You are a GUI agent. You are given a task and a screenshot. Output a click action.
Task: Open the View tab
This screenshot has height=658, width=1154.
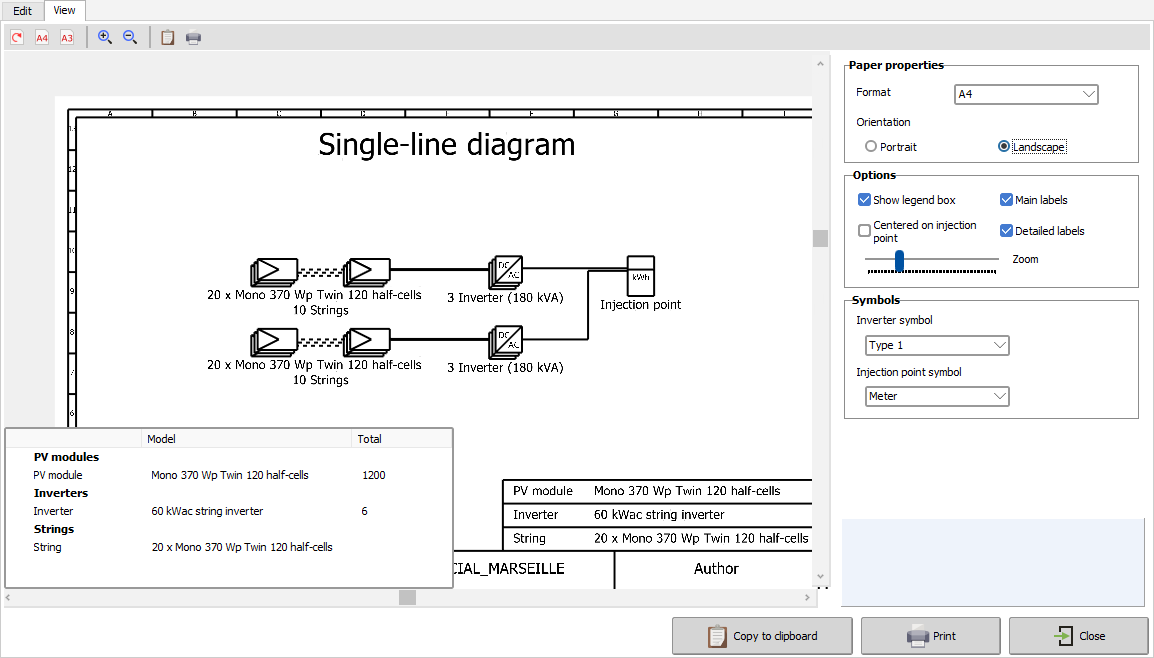point(64,10)
